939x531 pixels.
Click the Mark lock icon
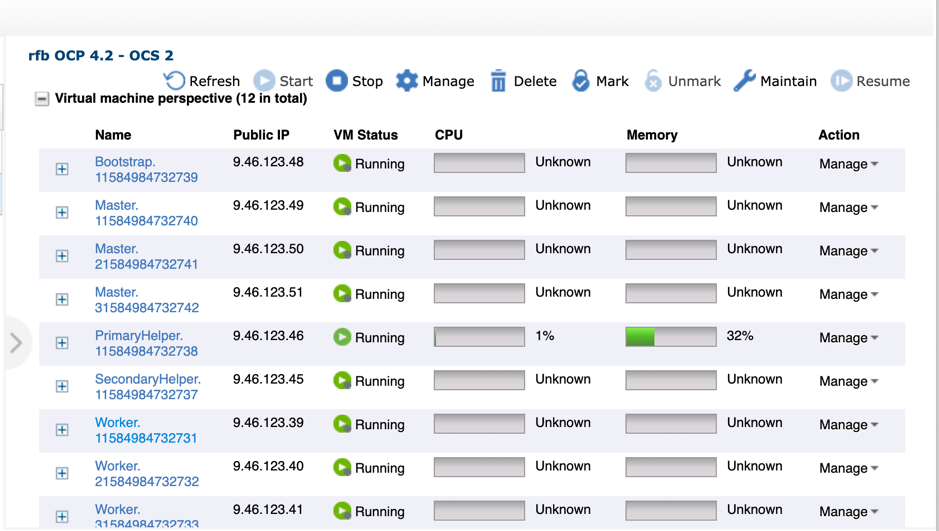[x=580, y=80]
